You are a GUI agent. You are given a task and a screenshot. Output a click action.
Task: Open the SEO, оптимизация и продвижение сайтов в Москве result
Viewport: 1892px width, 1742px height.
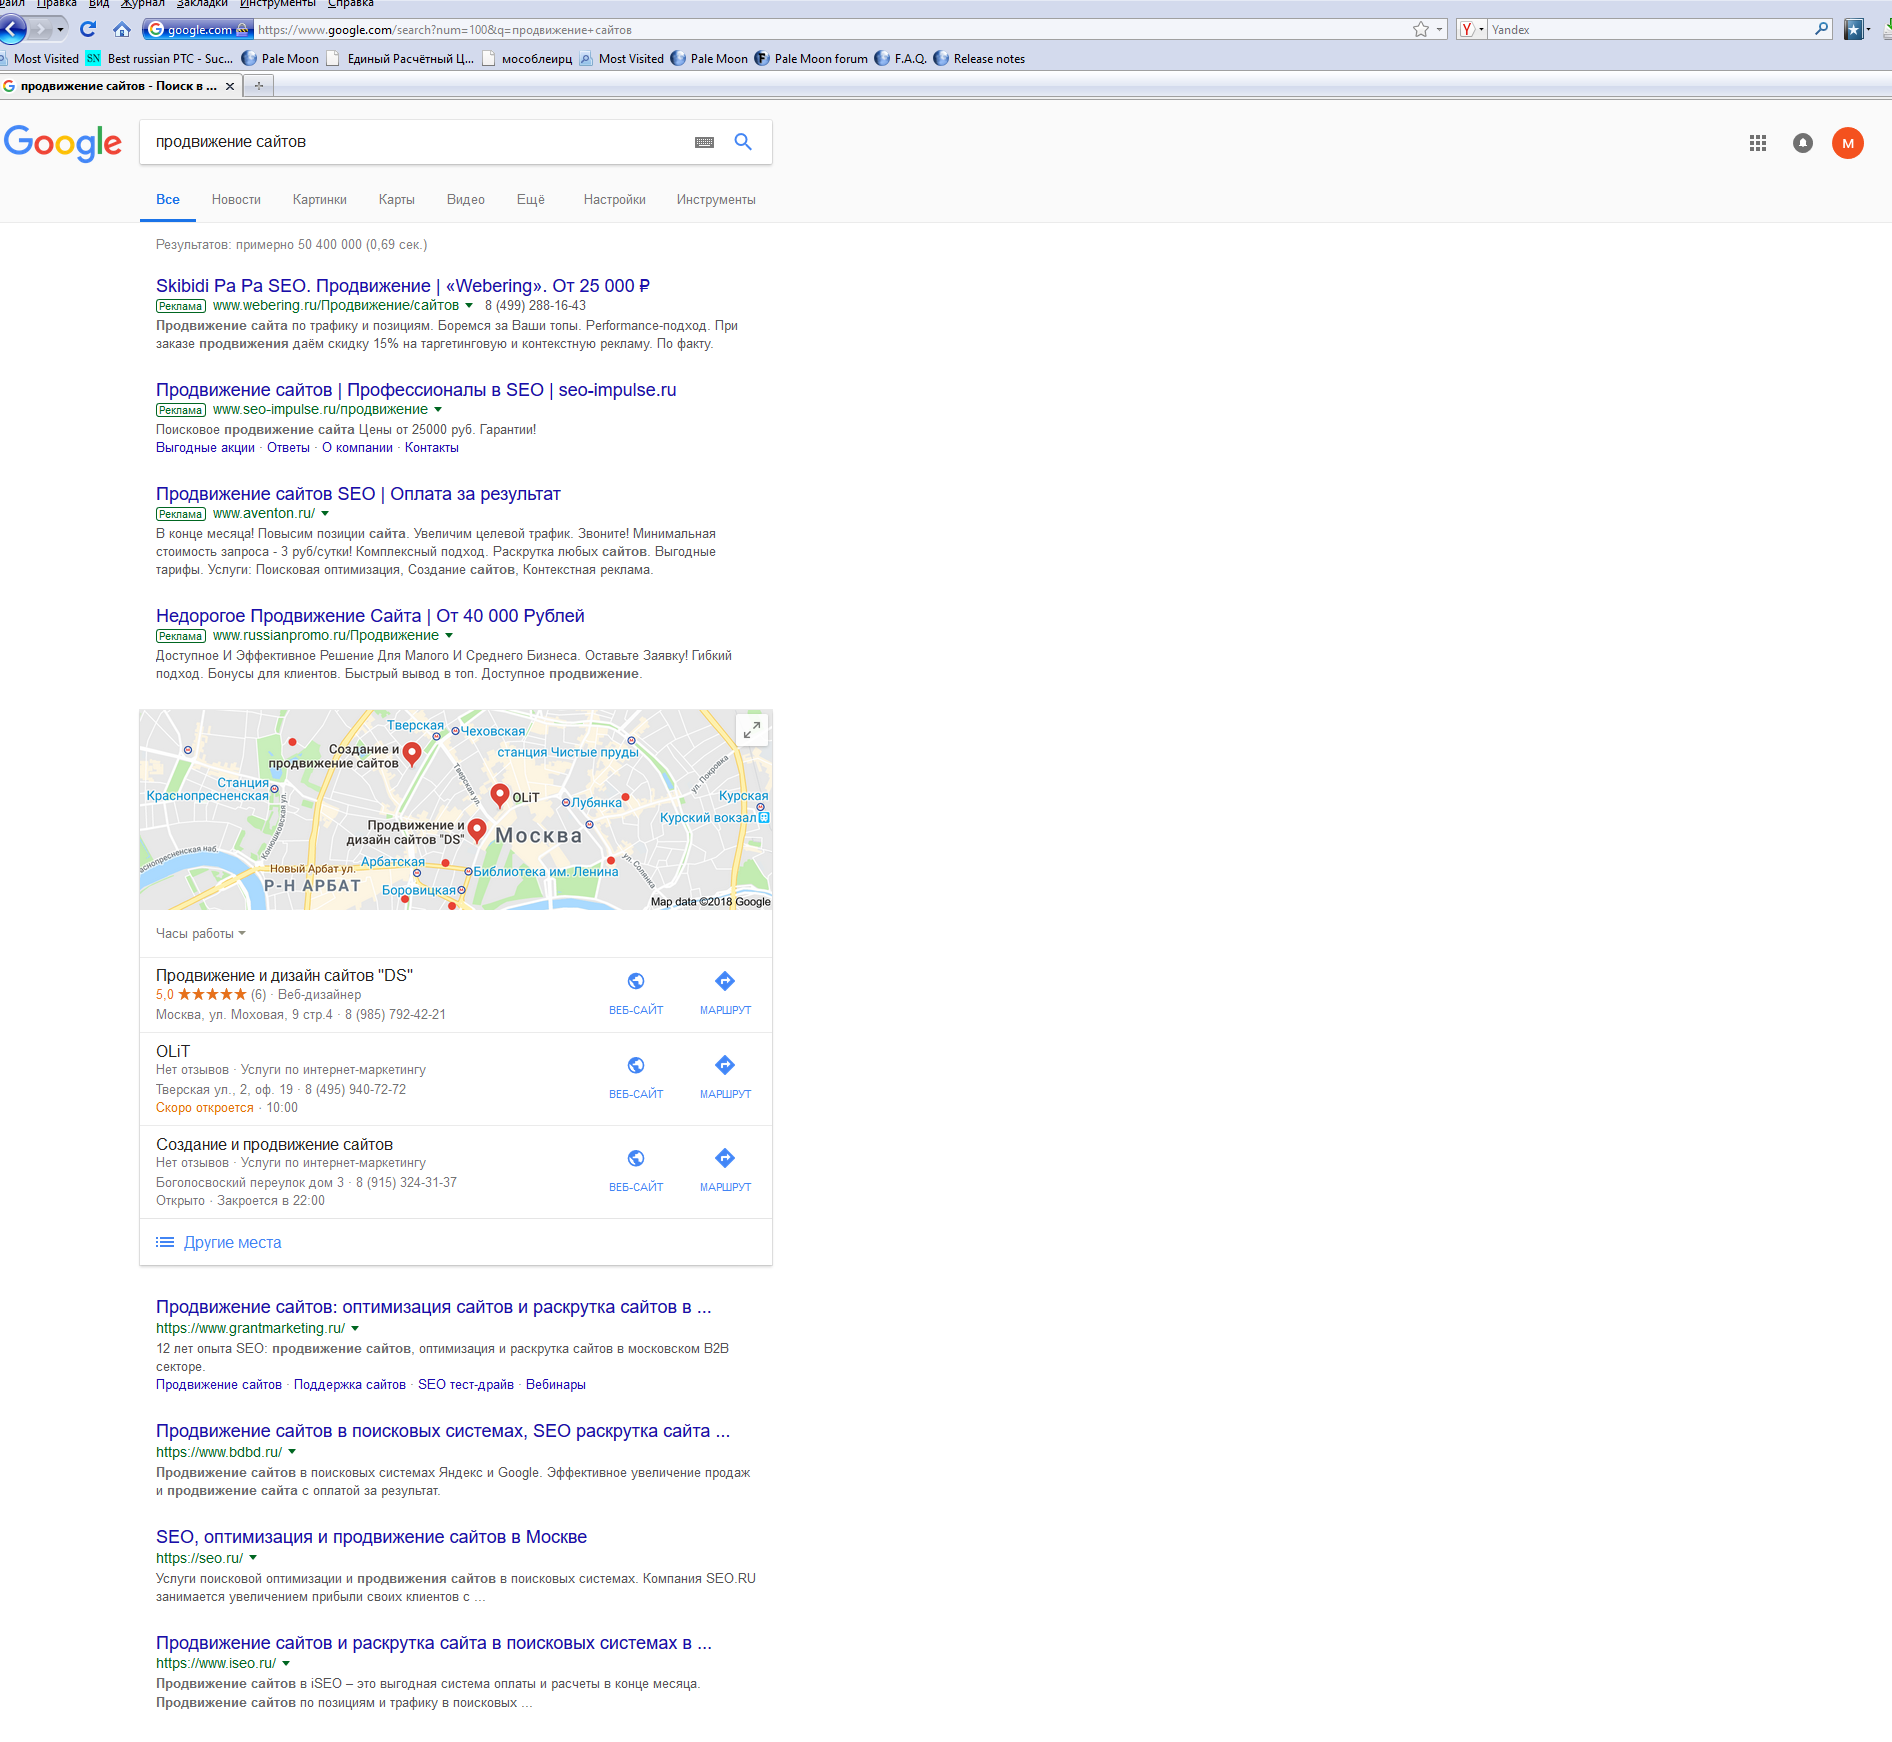371,1537
